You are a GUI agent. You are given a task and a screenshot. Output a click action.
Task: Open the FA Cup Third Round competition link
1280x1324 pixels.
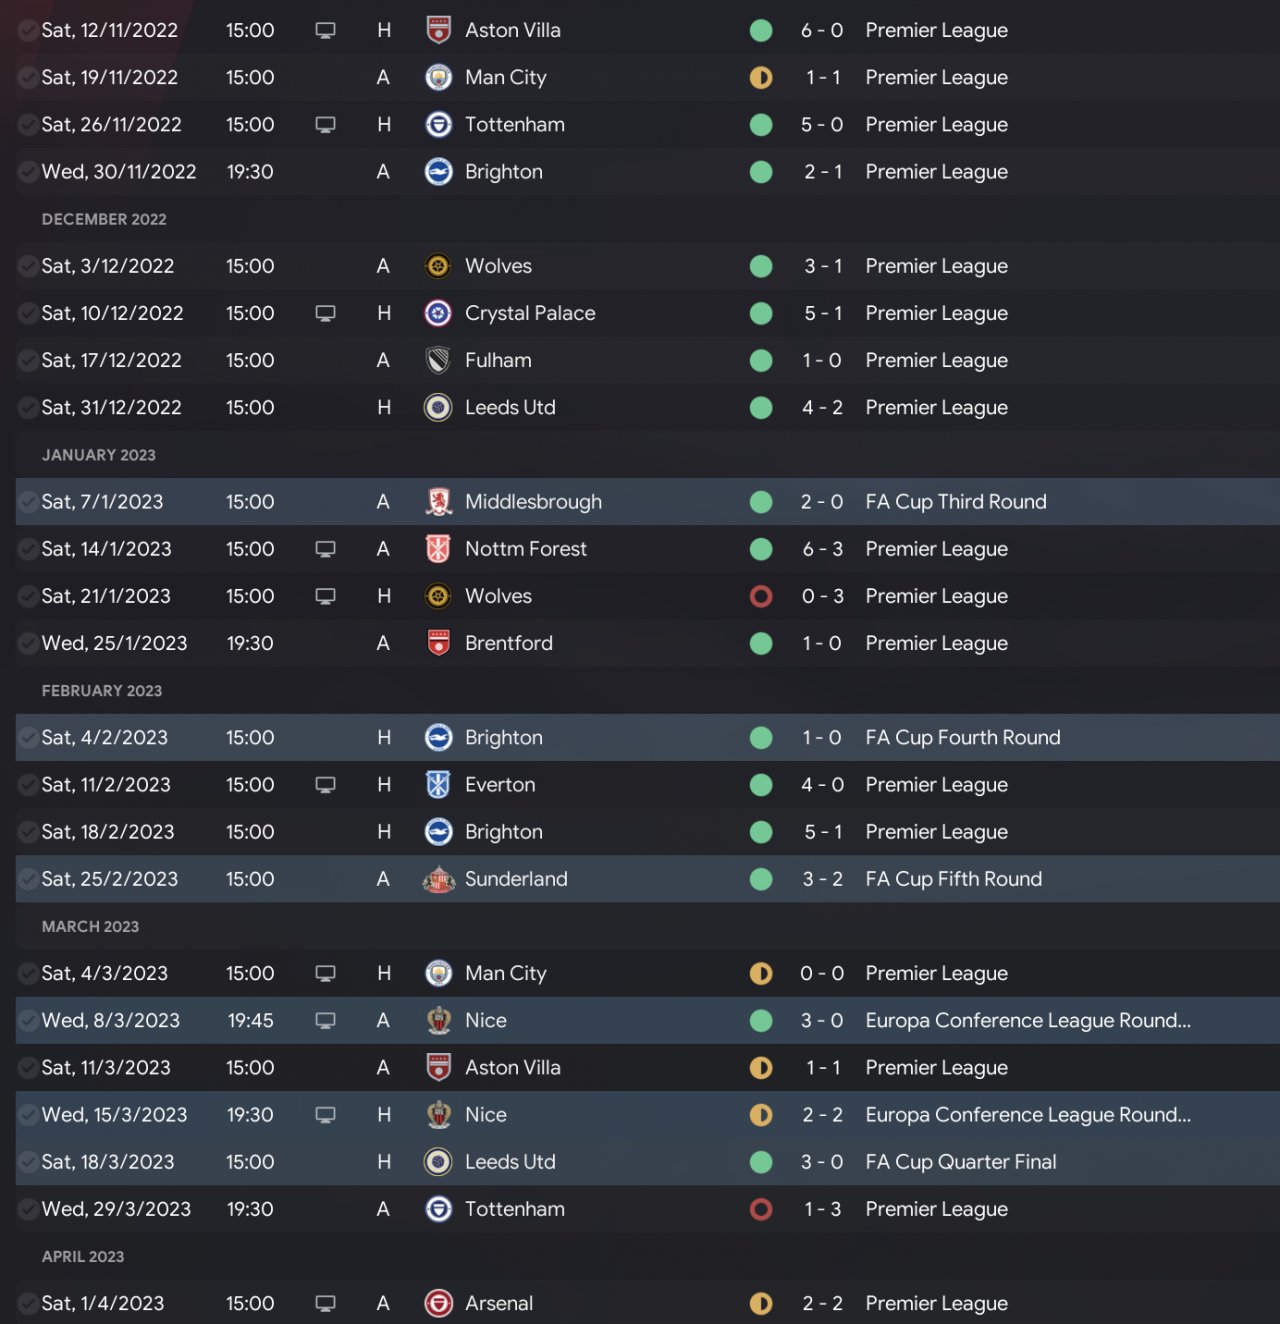coord(955,502)
